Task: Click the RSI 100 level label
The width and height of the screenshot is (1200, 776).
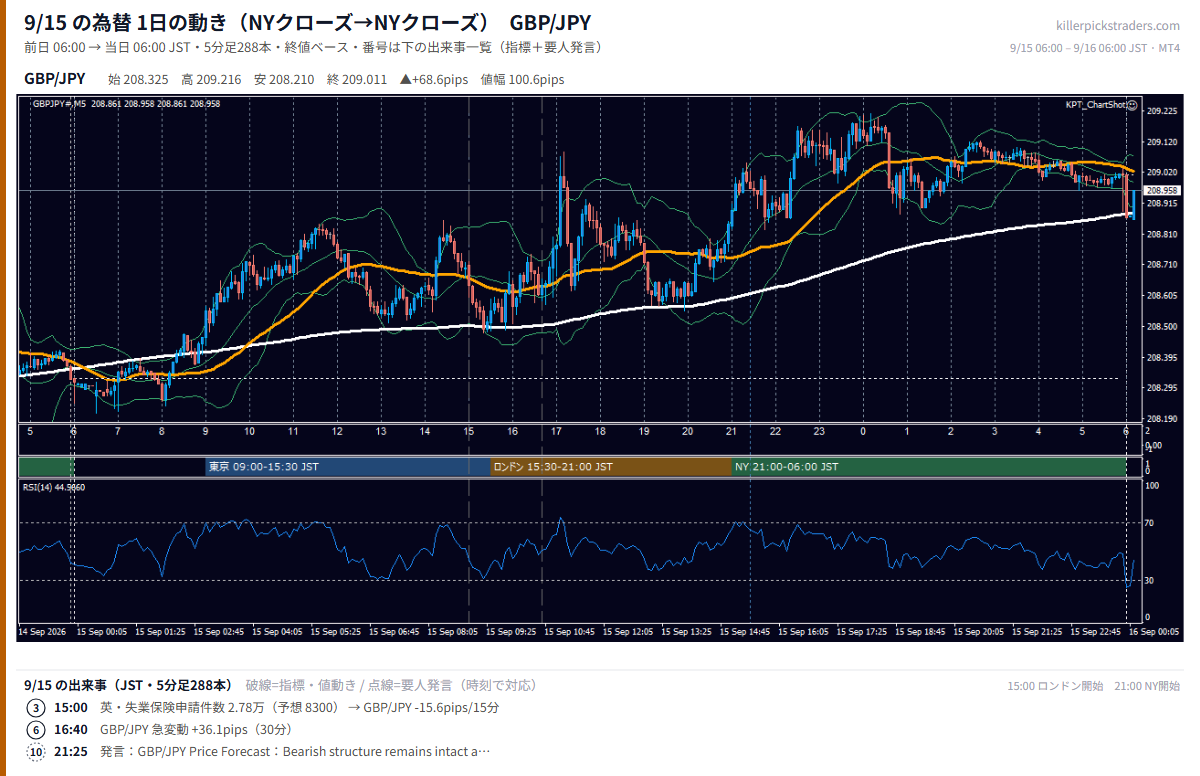Action: click(1152, 485)
